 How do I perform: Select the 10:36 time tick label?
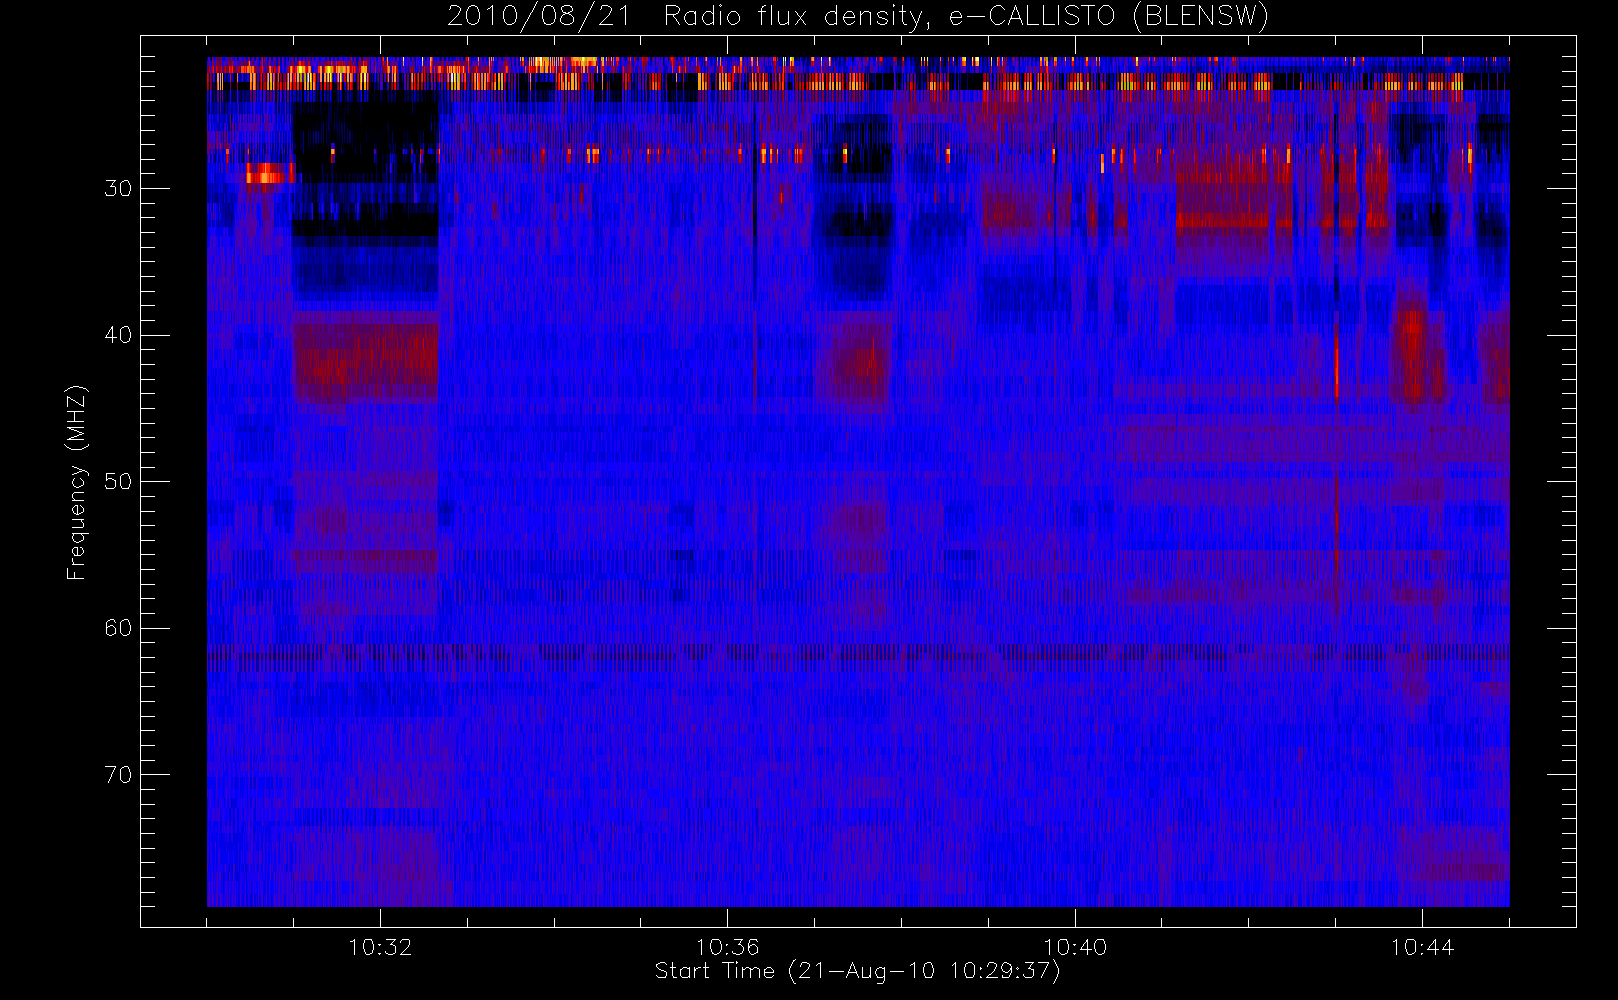pos(727,947)
